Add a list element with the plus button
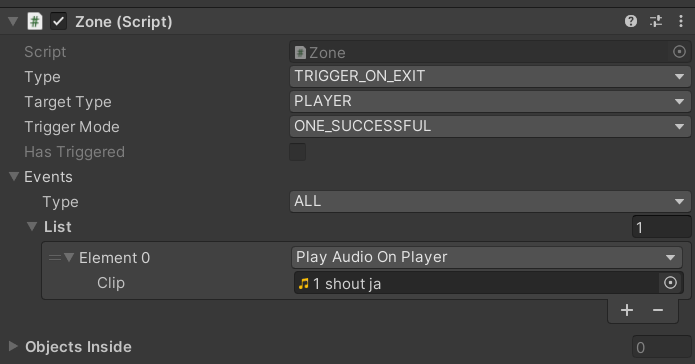Image resolution: width=695 pixels, height=364 pixels. (x=627, y=310)
